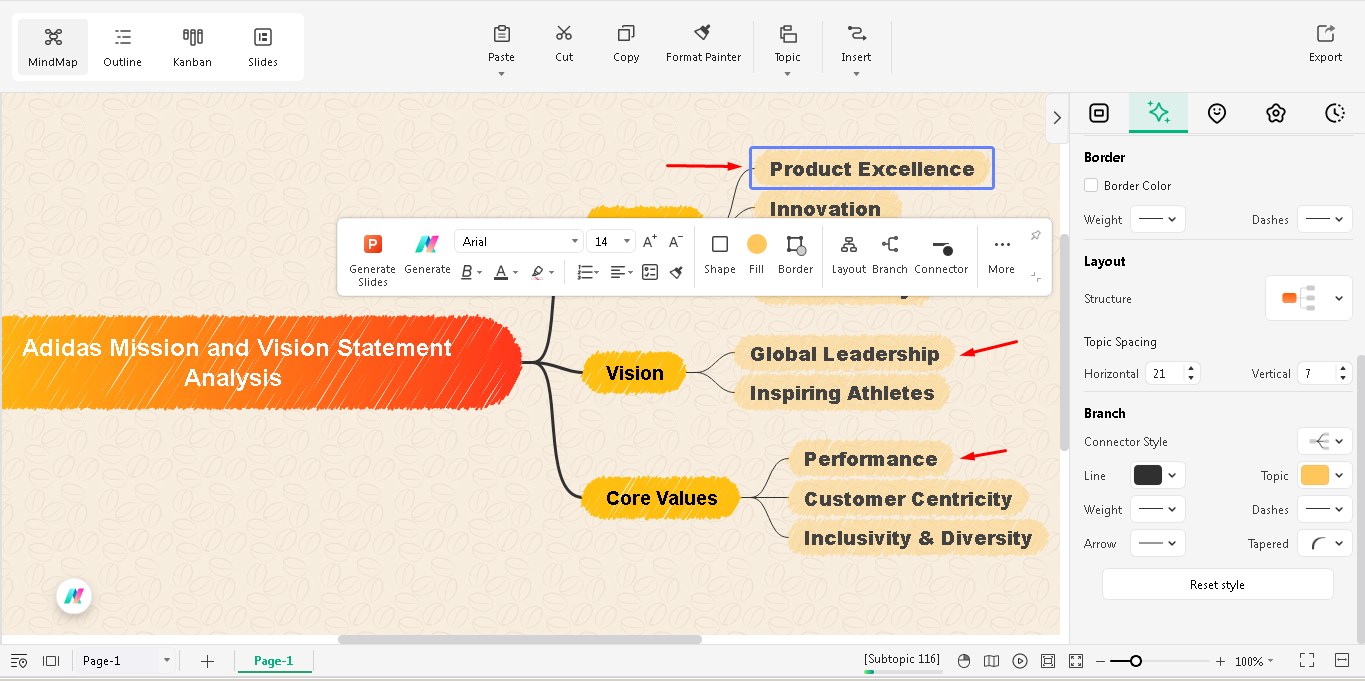Open the Branch Weight dropdown
Image resolution: width=1365 pixels, height=681 pixels.
coord(1158,509)
